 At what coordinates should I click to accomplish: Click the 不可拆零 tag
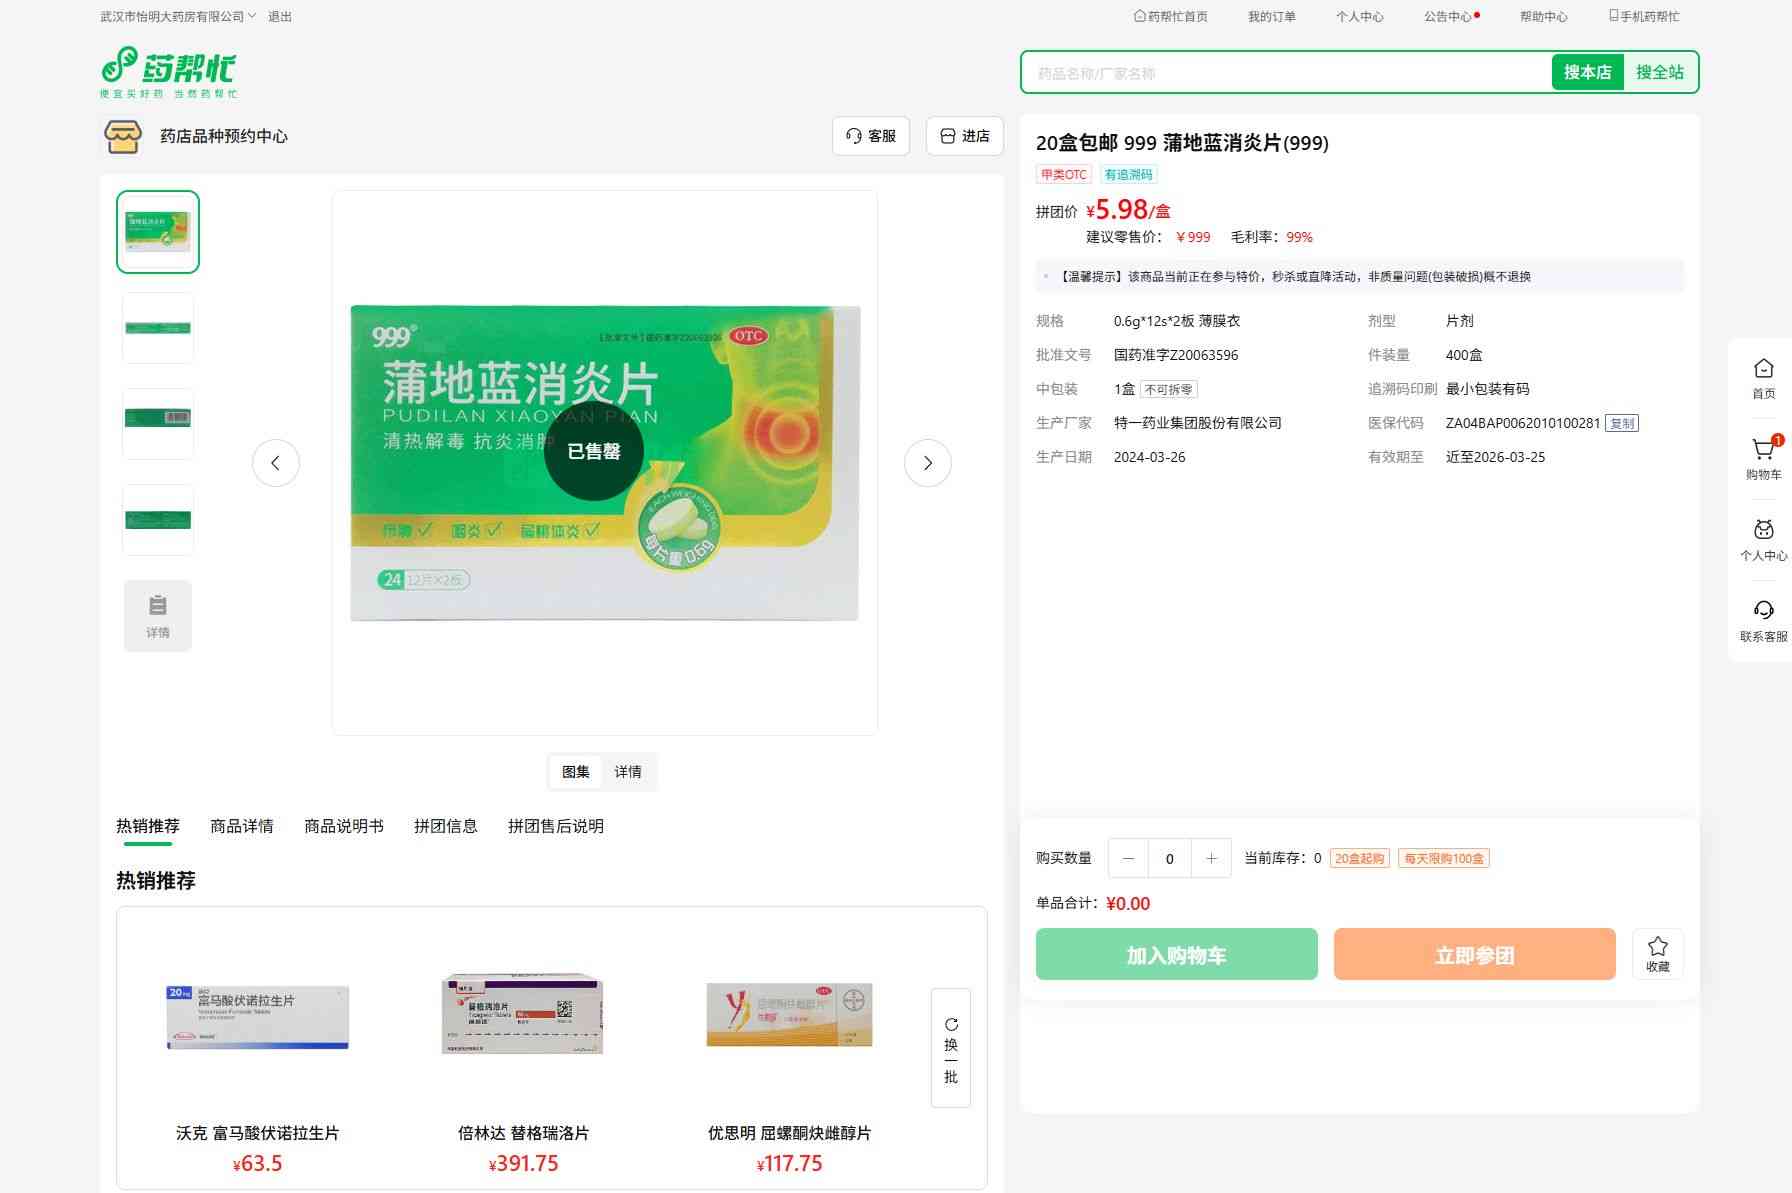1169,389
